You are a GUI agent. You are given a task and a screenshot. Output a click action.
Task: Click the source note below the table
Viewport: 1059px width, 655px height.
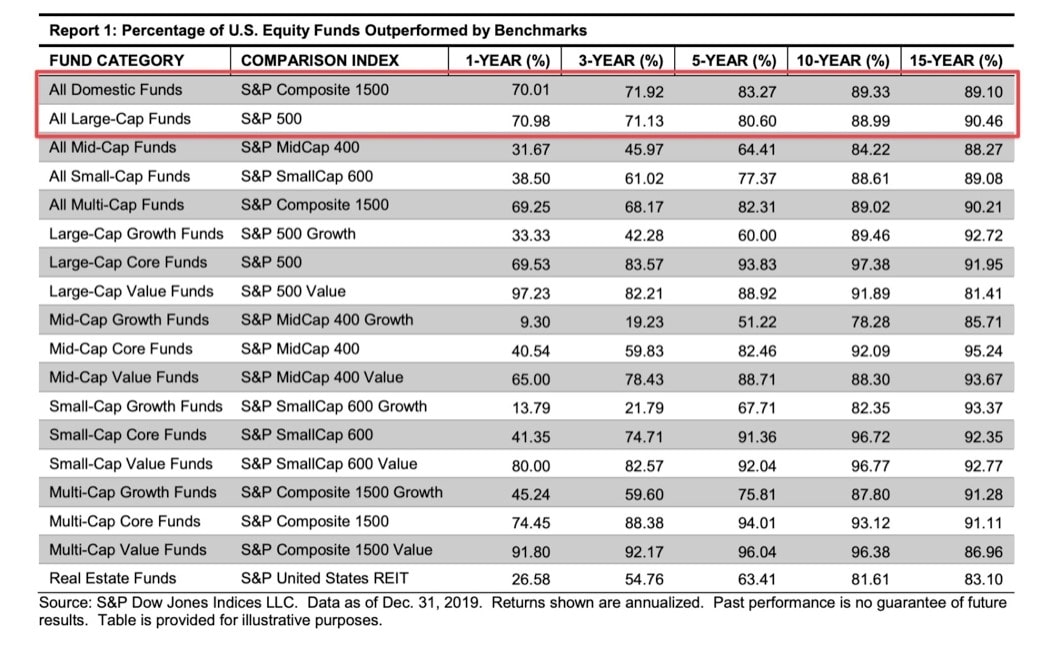coord(523,611)
